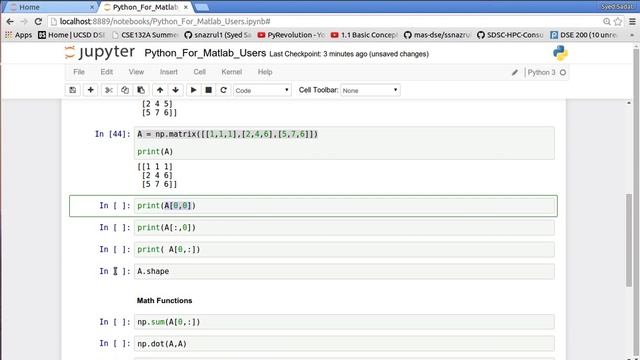
Task: Open the Help menu
Action: [265, 72]
